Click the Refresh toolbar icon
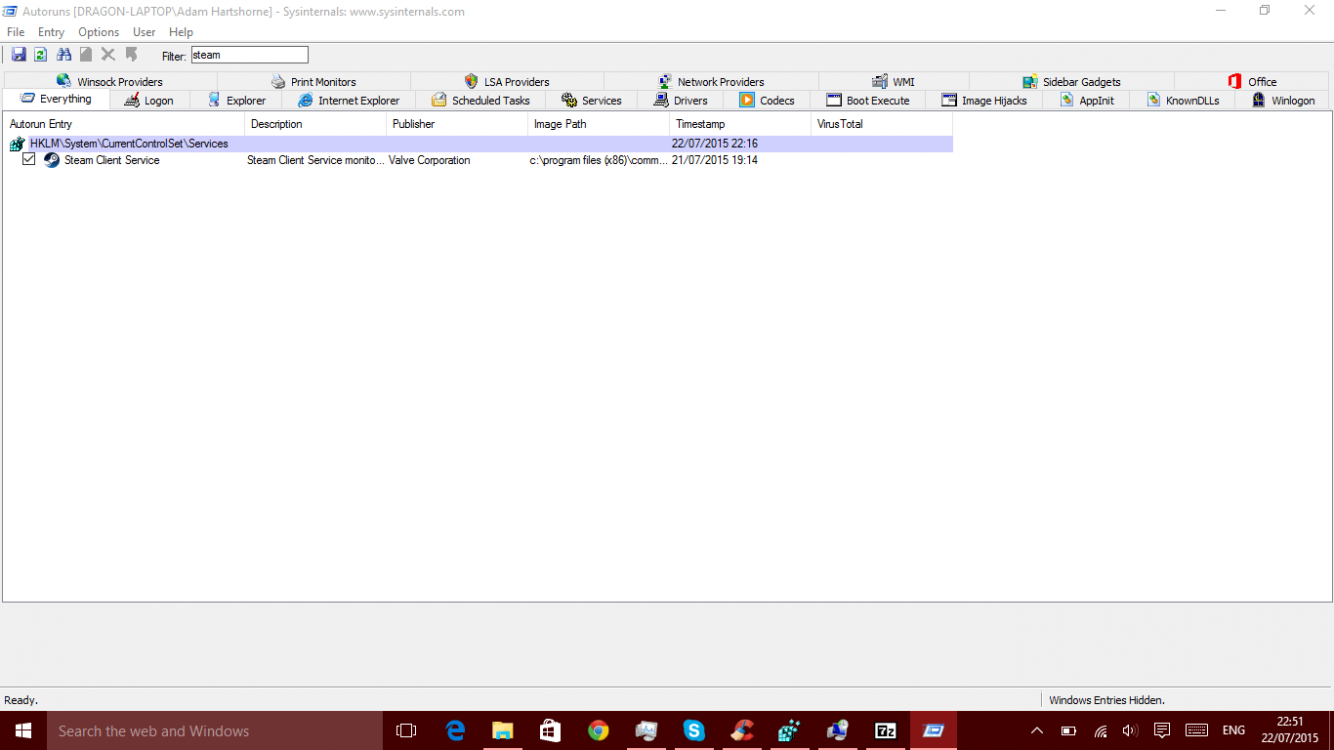 tap(41, 55)
